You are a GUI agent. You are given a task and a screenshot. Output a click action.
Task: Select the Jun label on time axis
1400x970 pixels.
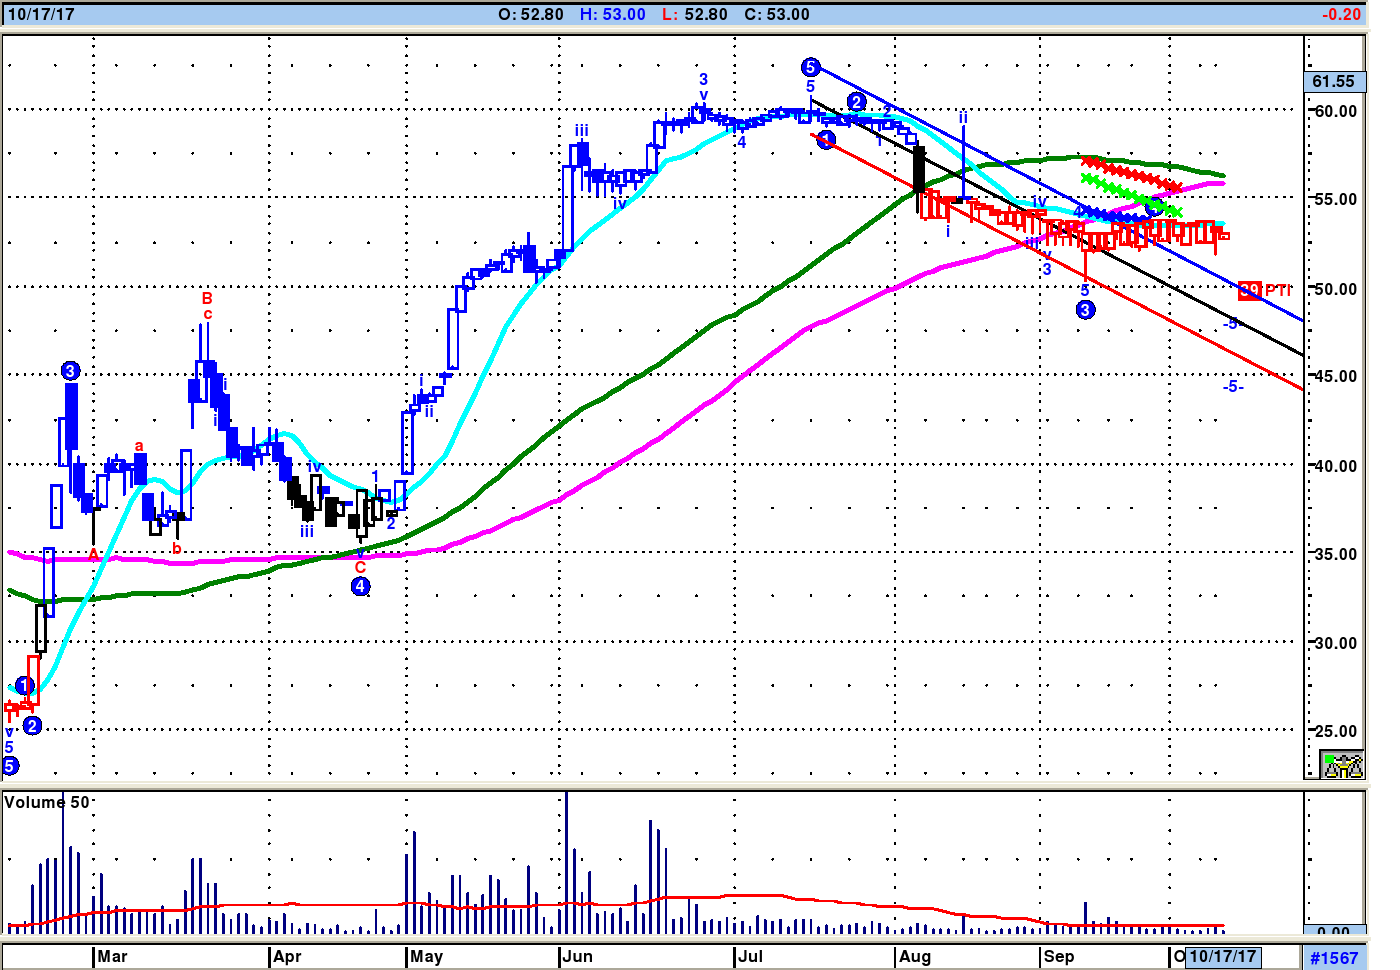click(577, 956)
